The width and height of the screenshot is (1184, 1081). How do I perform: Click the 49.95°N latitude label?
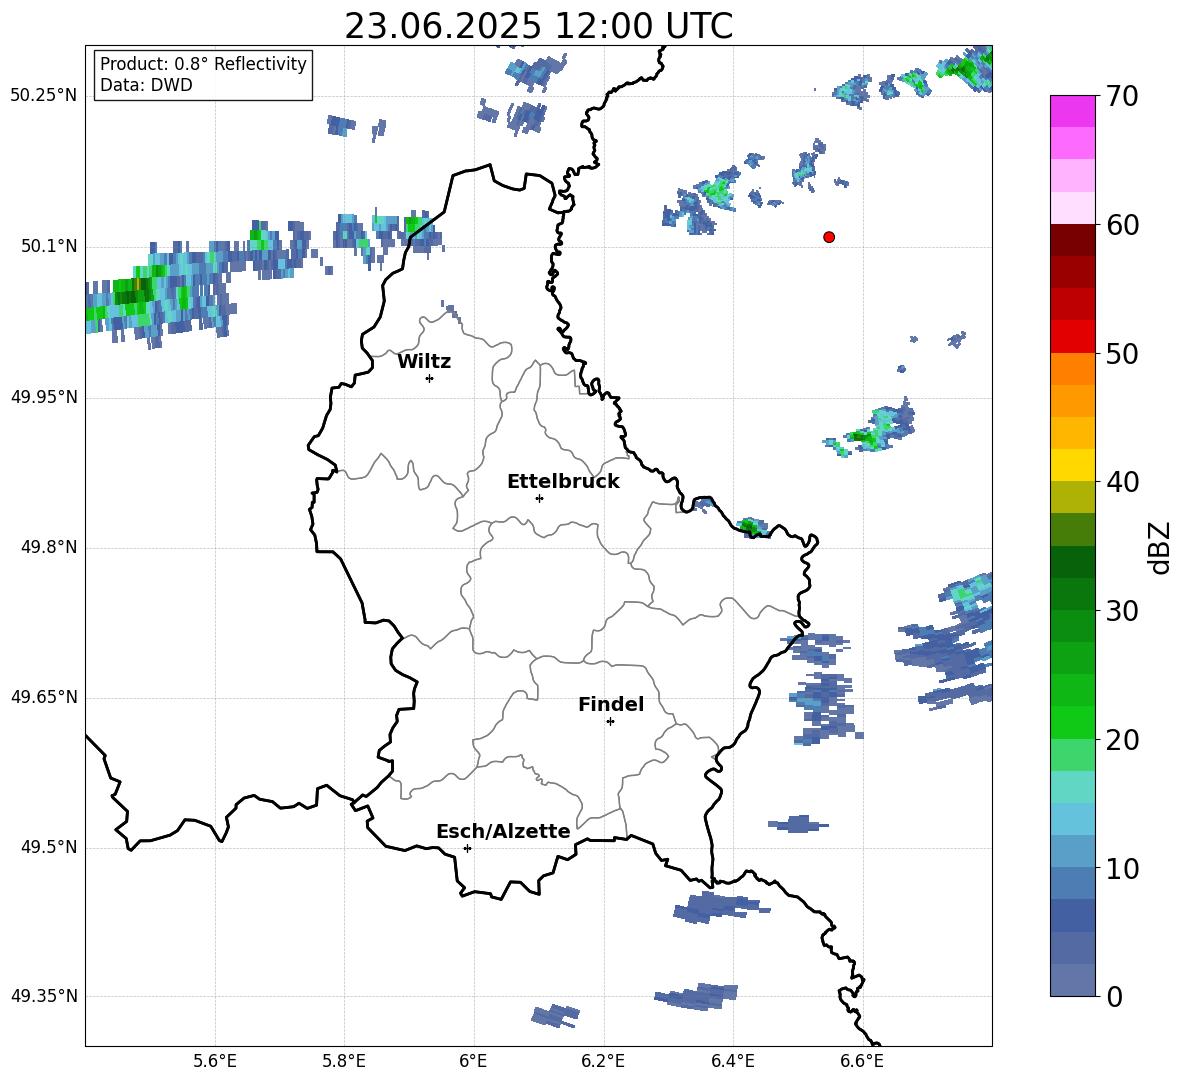point(44,397)
